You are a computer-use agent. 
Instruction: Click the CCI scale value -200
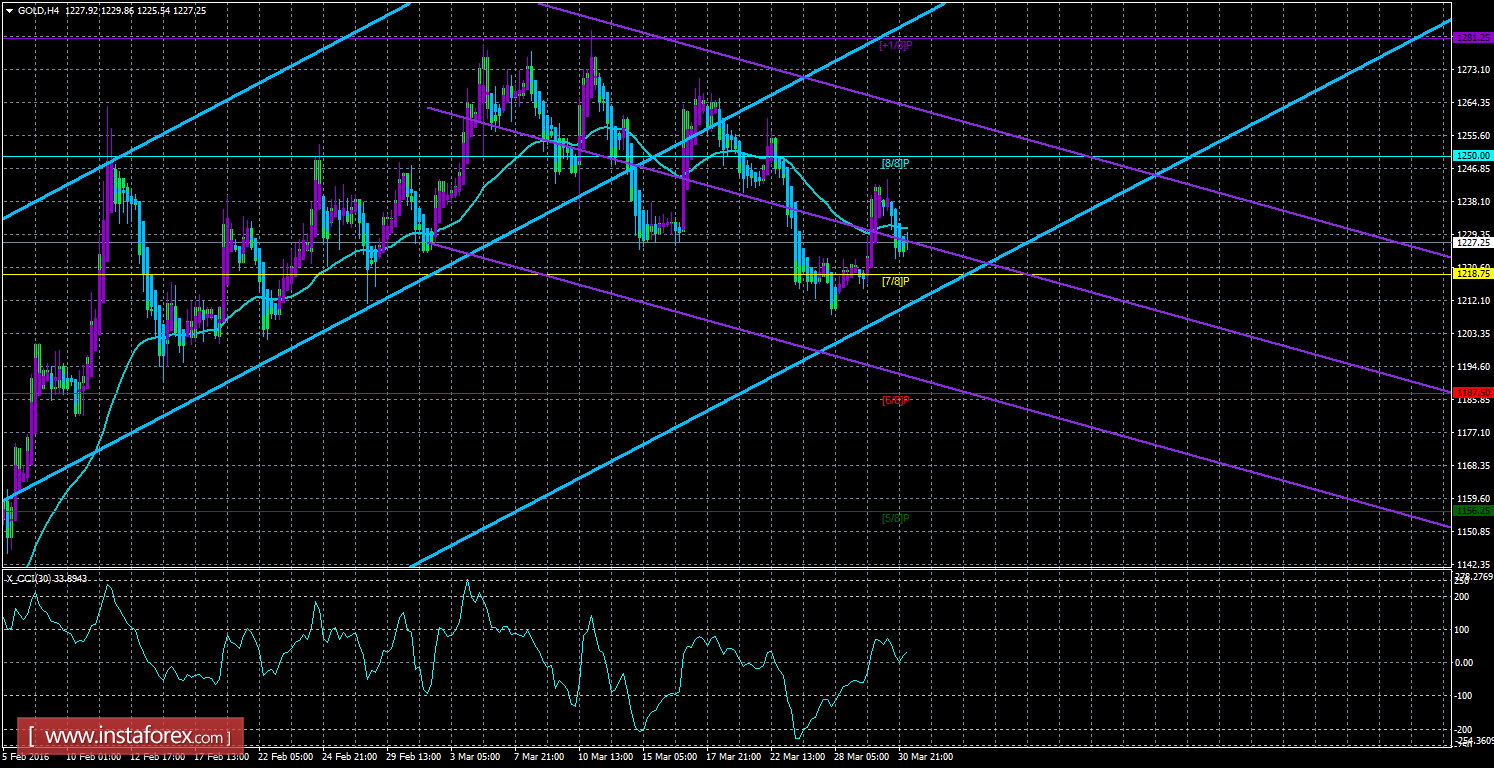[1464, 731]
